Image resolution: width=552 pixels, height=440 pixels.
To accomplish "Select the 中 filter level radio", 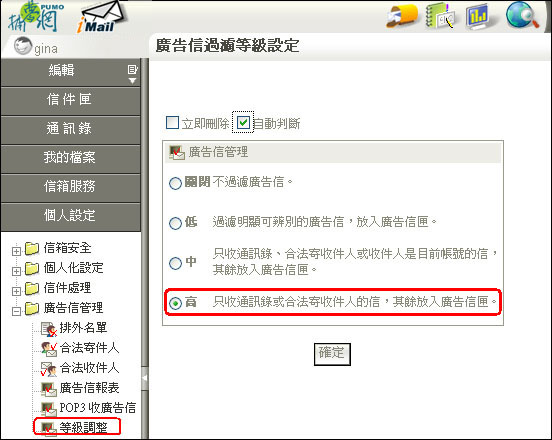I will point(175,263).
